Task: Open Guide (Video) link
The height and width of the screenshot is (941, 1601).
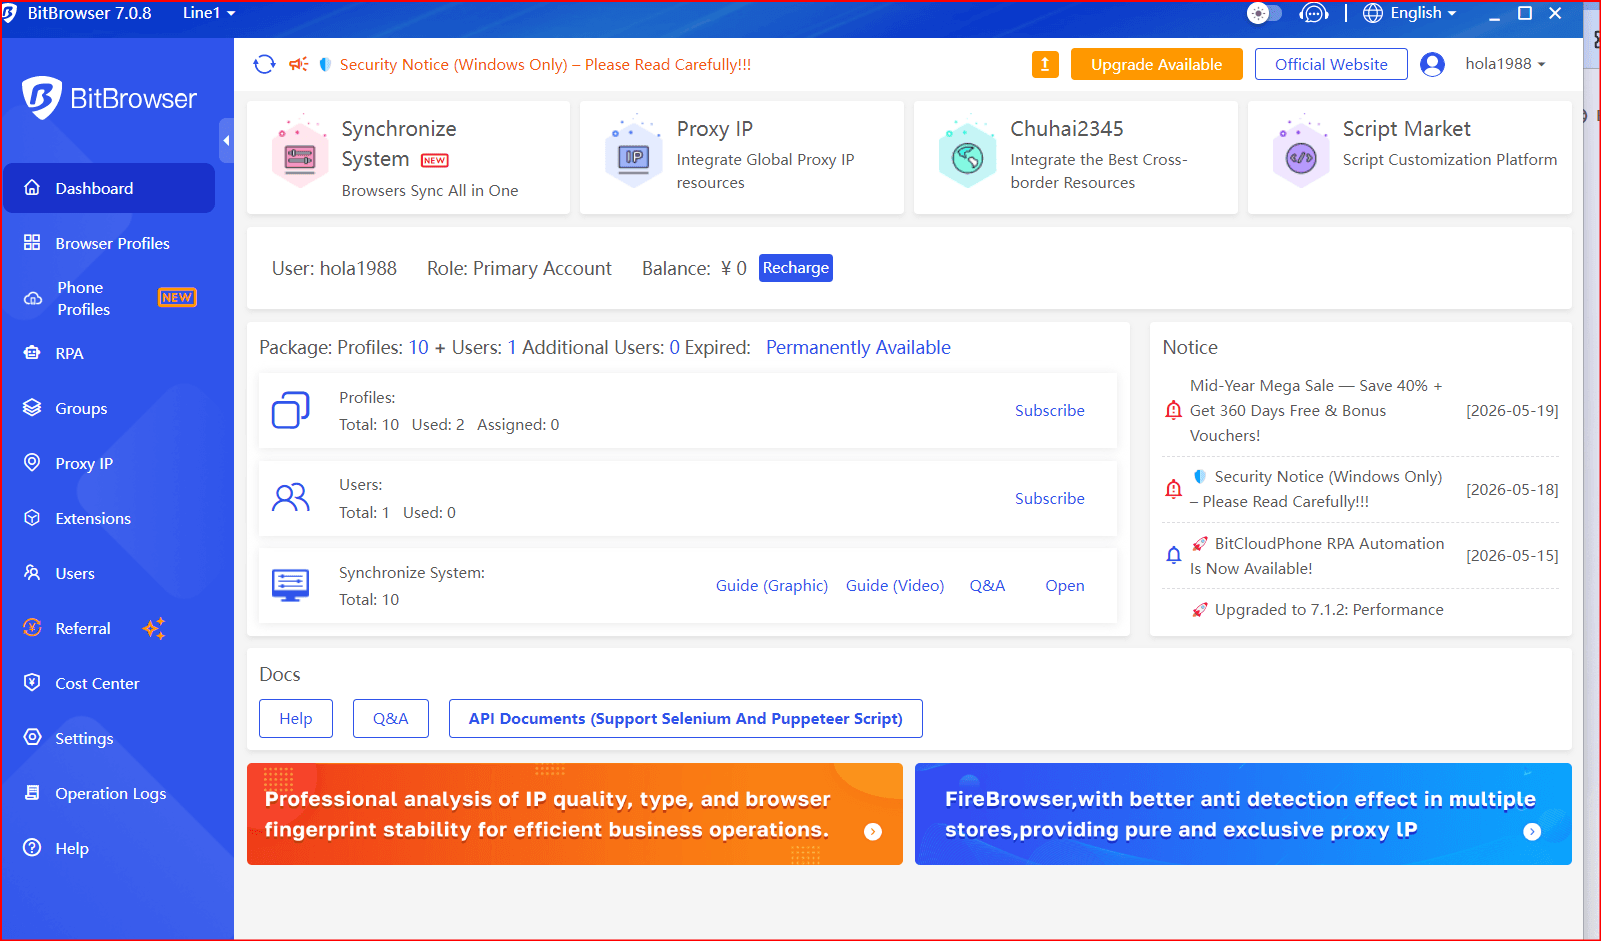Action: click(x=895, y=586)
